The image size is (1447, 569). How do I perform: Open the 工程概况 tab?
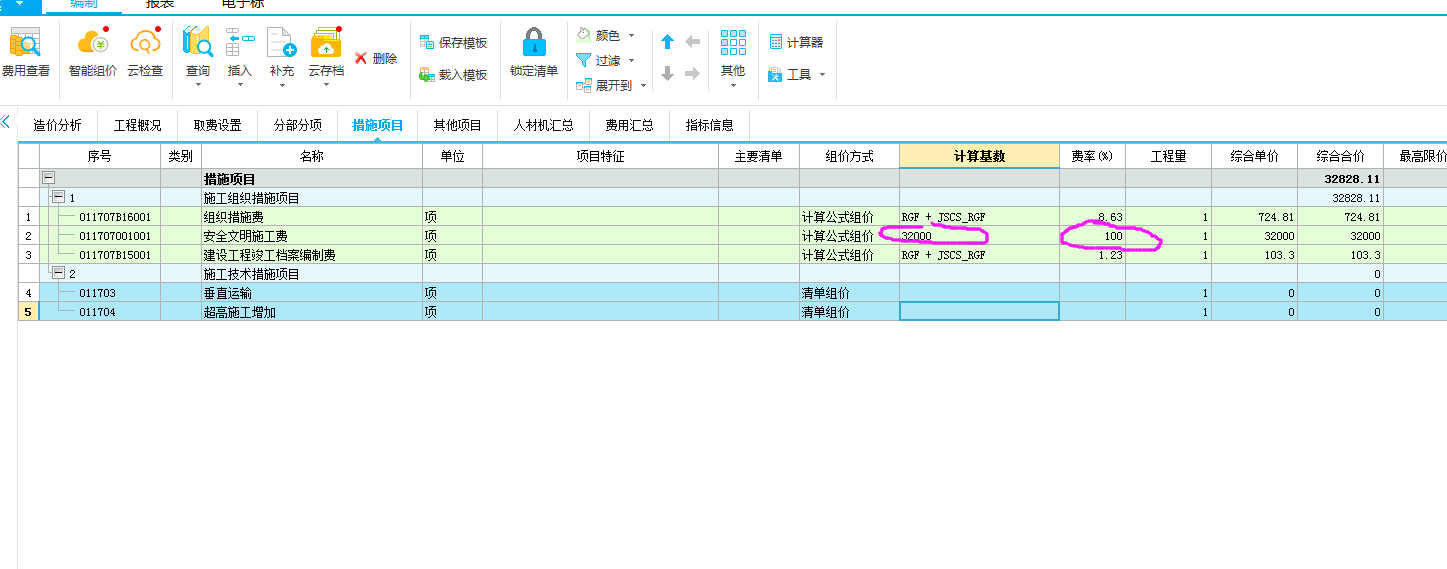(x=137, y=125)
